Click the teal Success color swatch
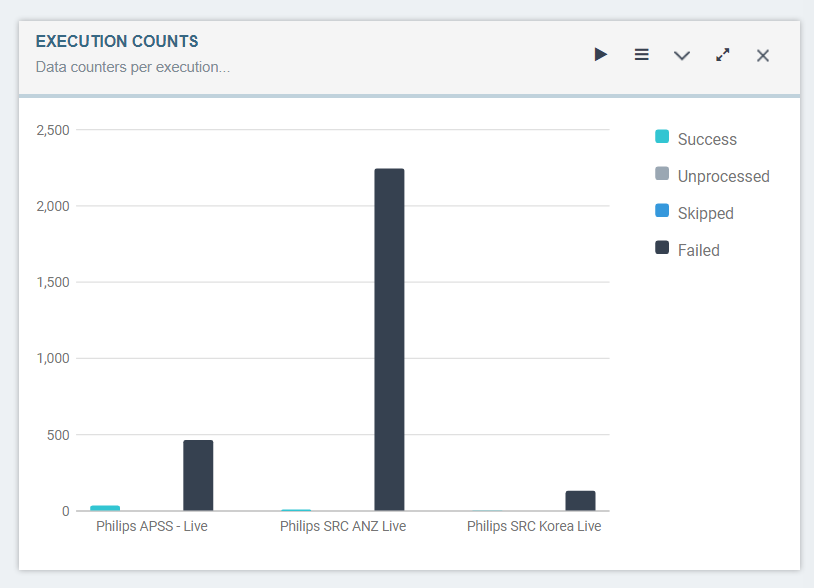The height and width of the screenshot is (588, 814). (x=660, y=139)
